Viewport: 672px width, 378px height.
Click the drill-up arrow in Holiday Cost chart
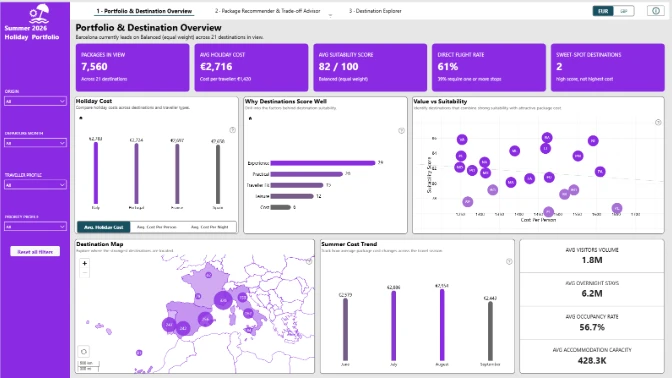(x=81, y=118)
